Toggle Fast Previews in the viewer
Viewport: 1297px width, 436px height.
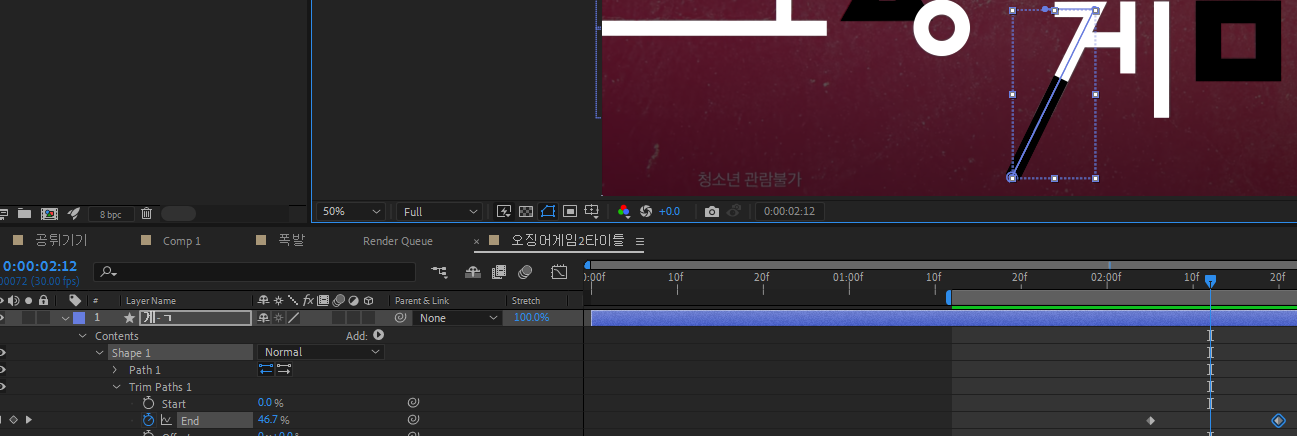click(503, 211)
